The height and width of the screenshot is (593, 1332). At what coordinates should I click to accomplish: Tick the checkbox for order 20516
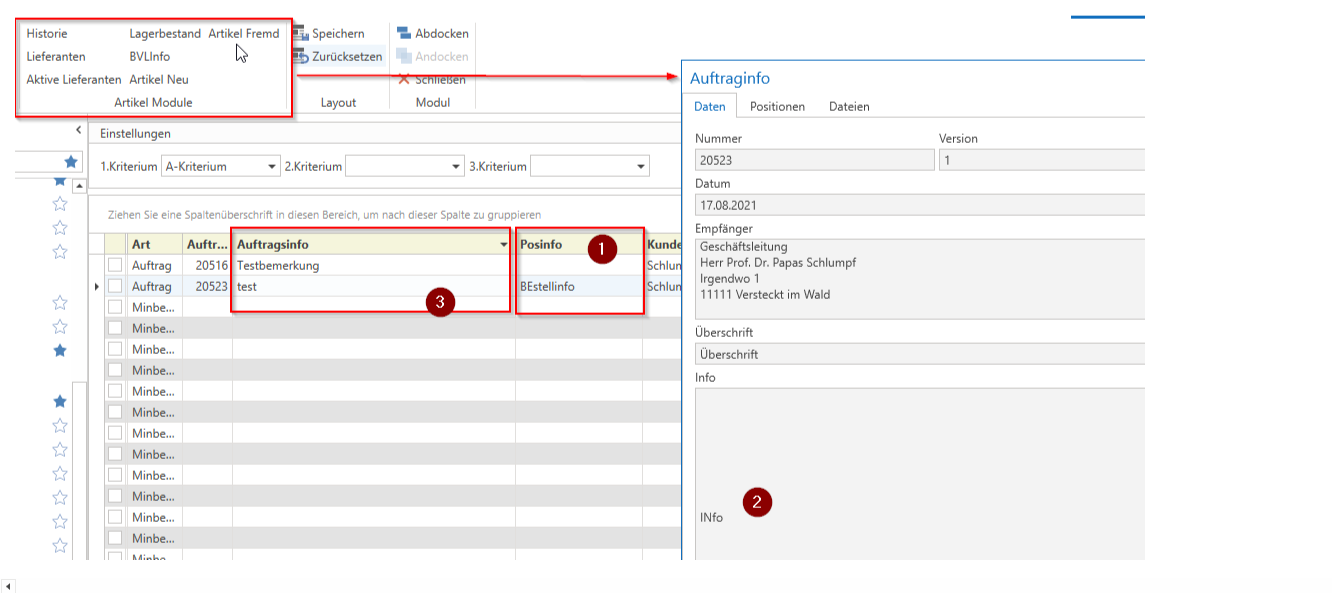(x=115, y=266)
